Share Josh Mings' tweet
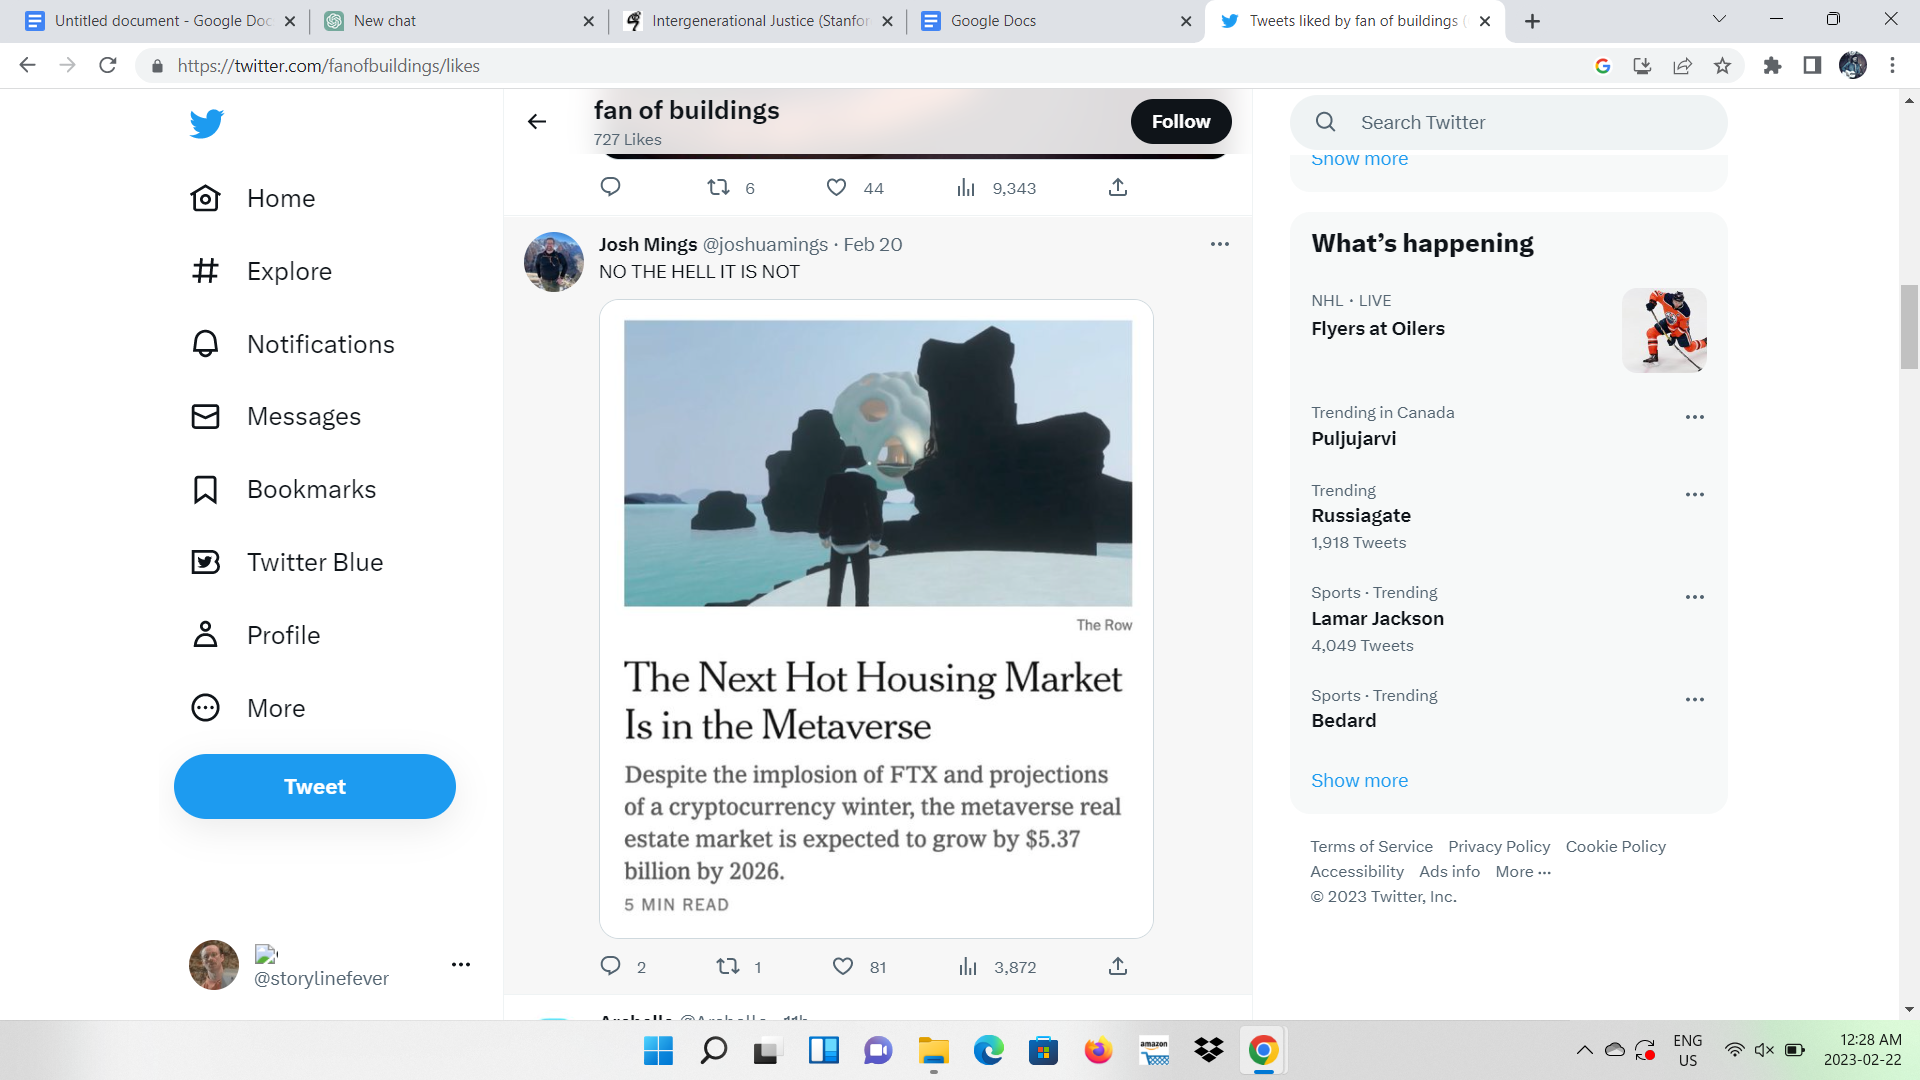This screenshot has height=1080, width=1920. (x=1118, y=966)
